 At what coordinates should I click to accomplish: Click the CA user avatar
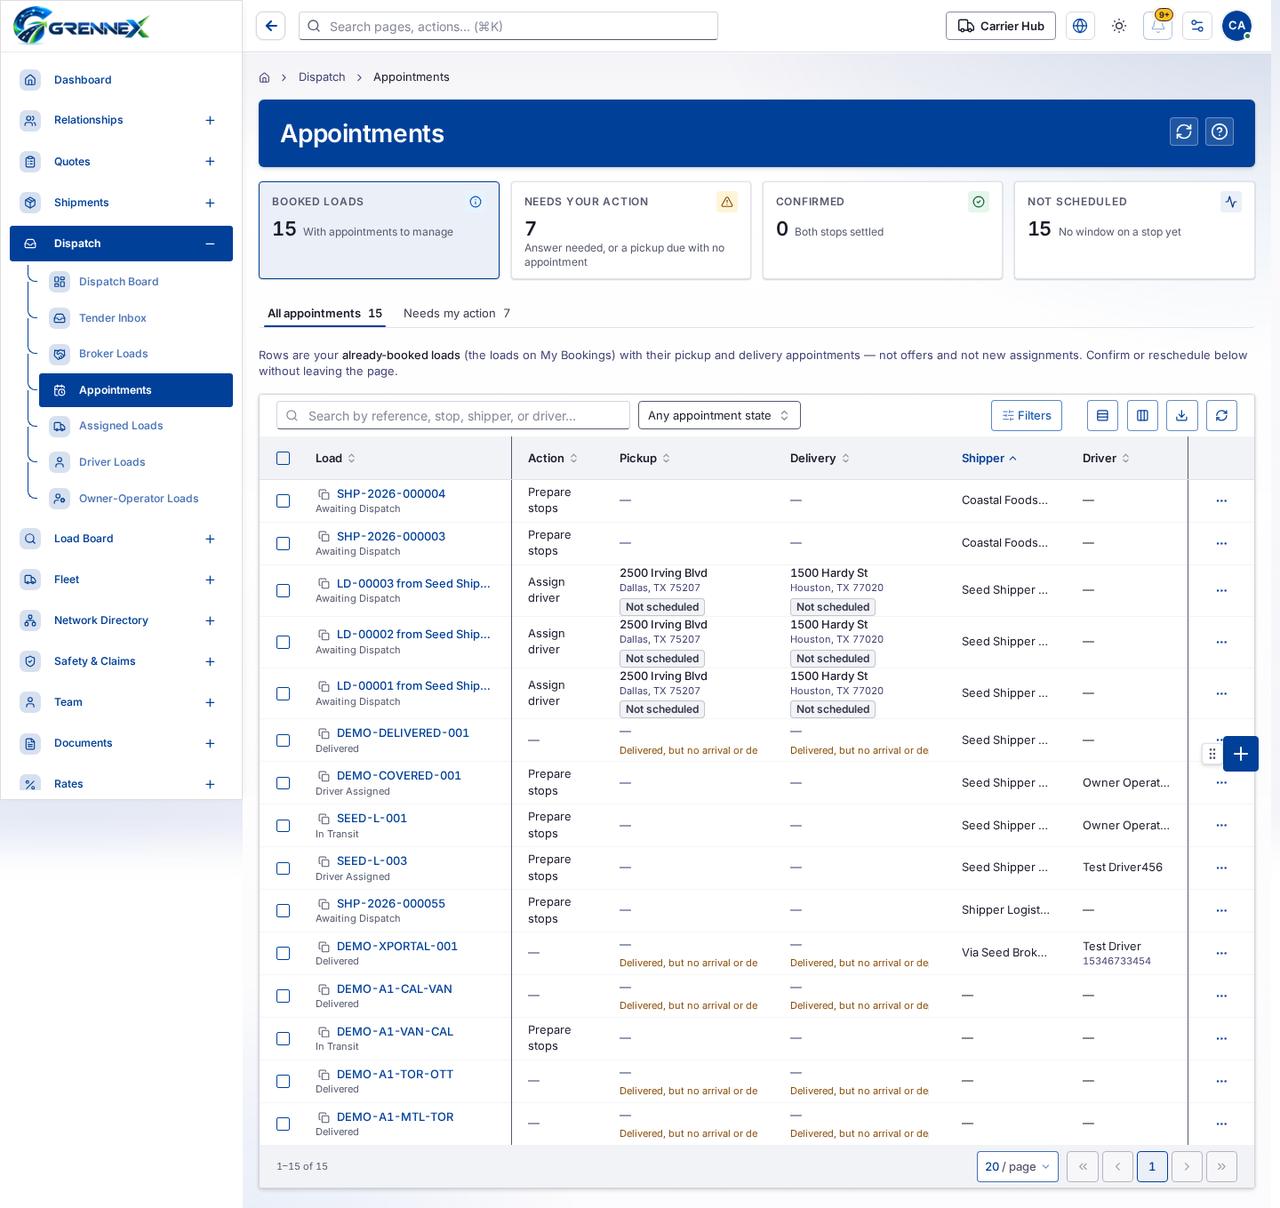tap(1237, 26)
